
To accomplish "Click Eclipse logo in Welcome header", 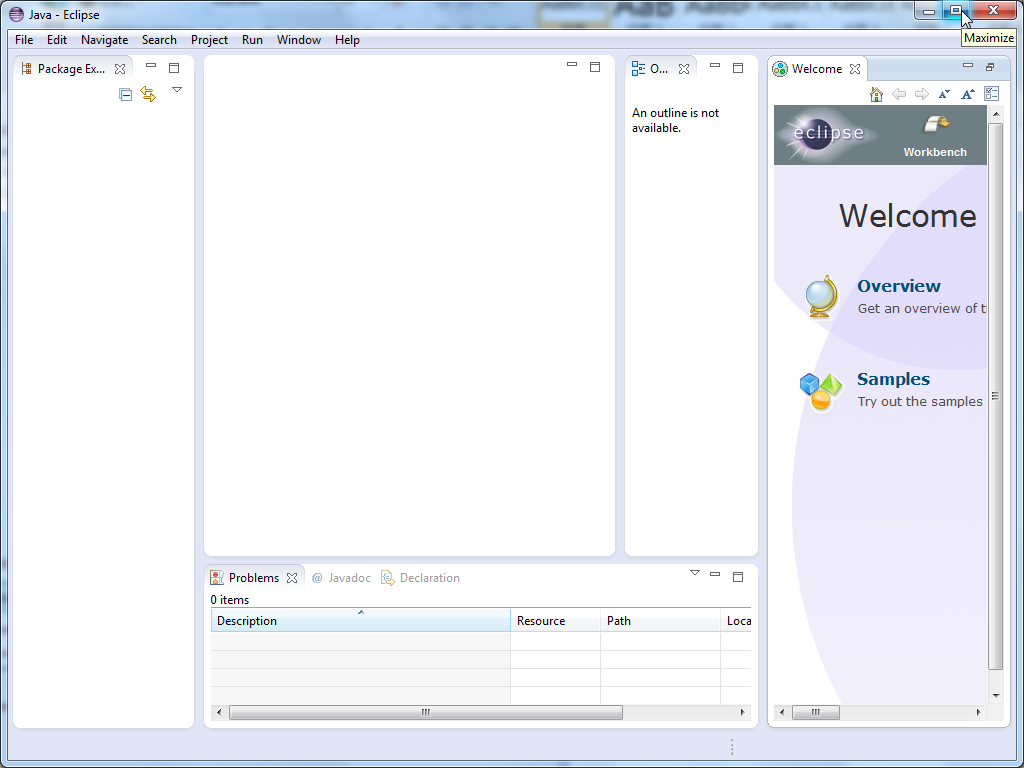I will click(x=828, y=135).
